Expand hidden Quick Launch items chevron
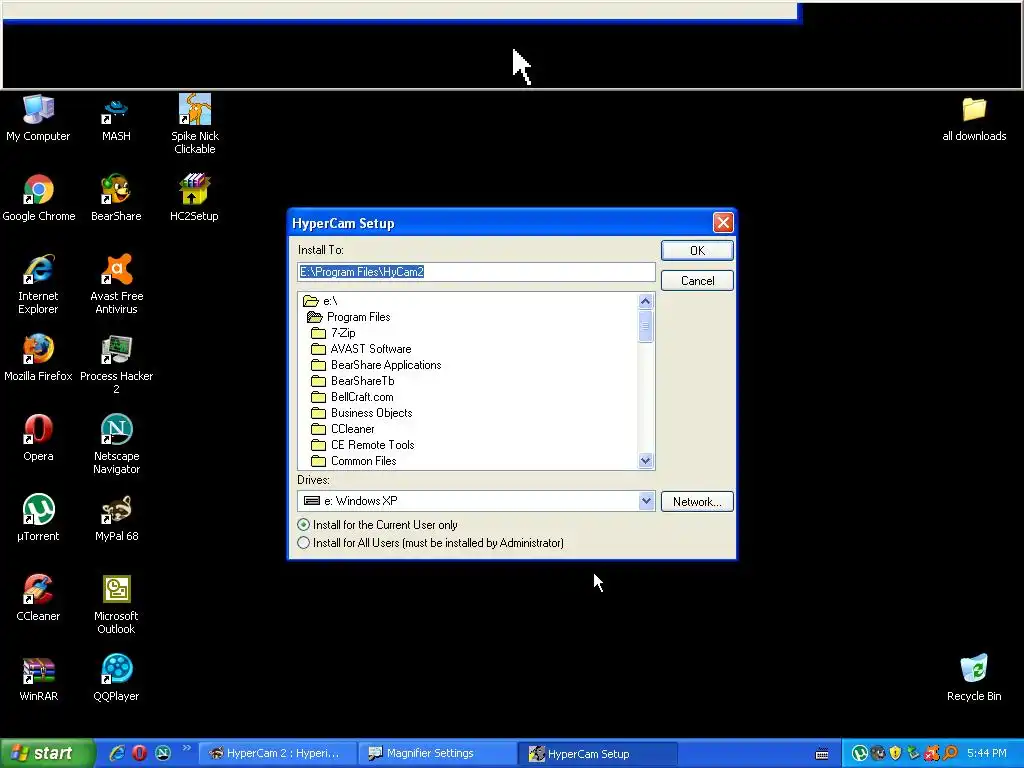This screenshot has height=768, width=1024. [187, 748]
